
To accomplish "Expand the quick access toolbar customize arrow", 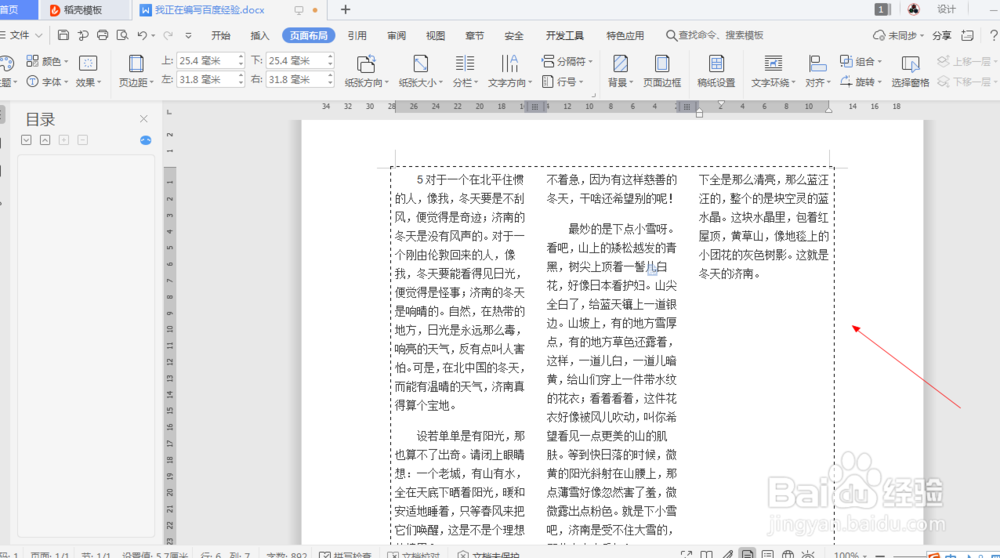I will tap(188, 35).
